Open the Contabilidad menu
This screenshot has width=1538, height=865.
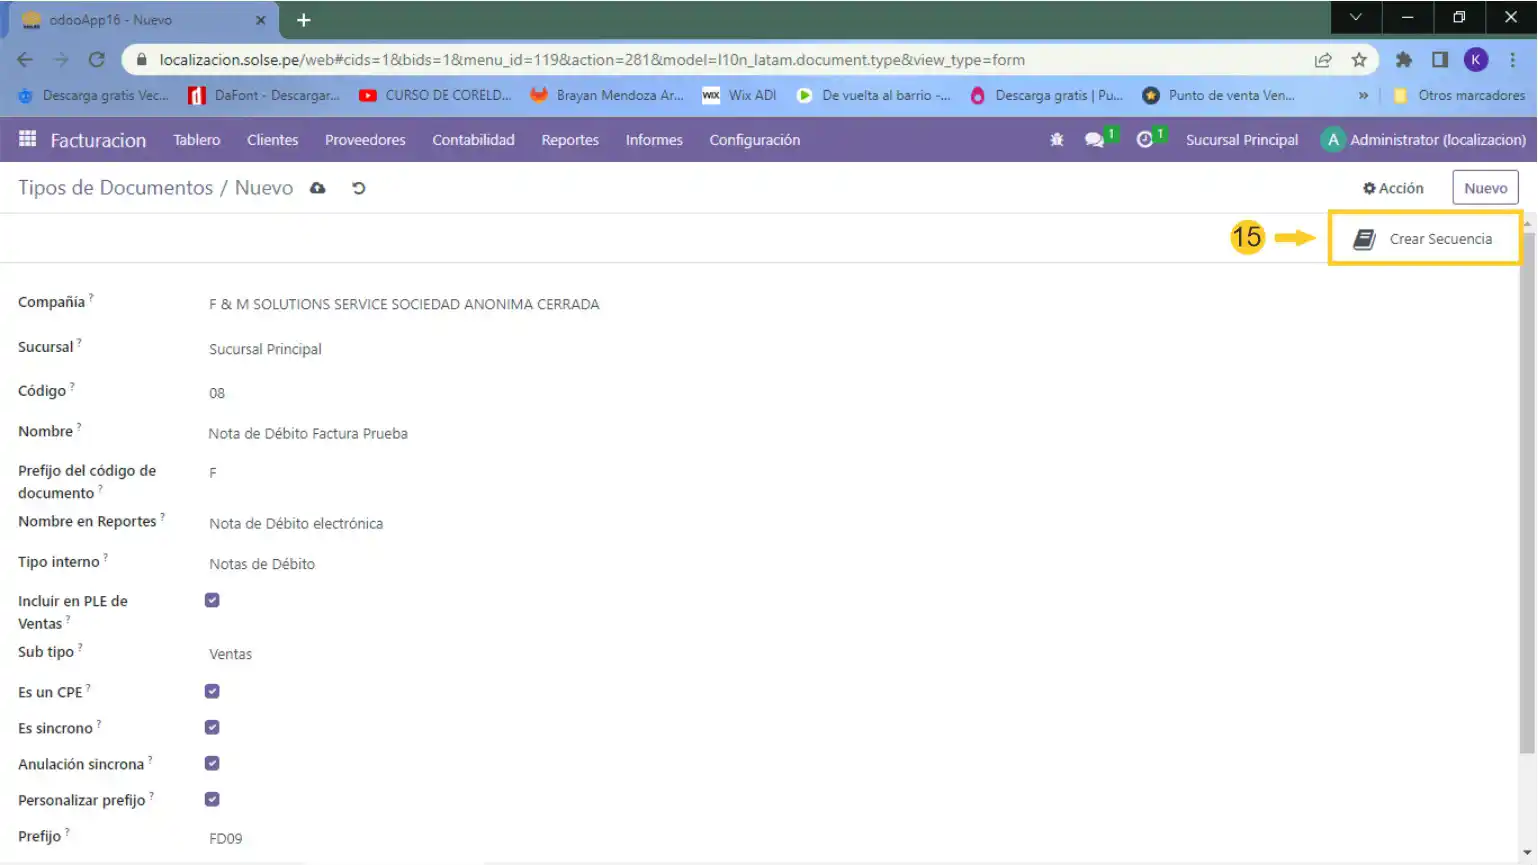[x=473, y=140]
